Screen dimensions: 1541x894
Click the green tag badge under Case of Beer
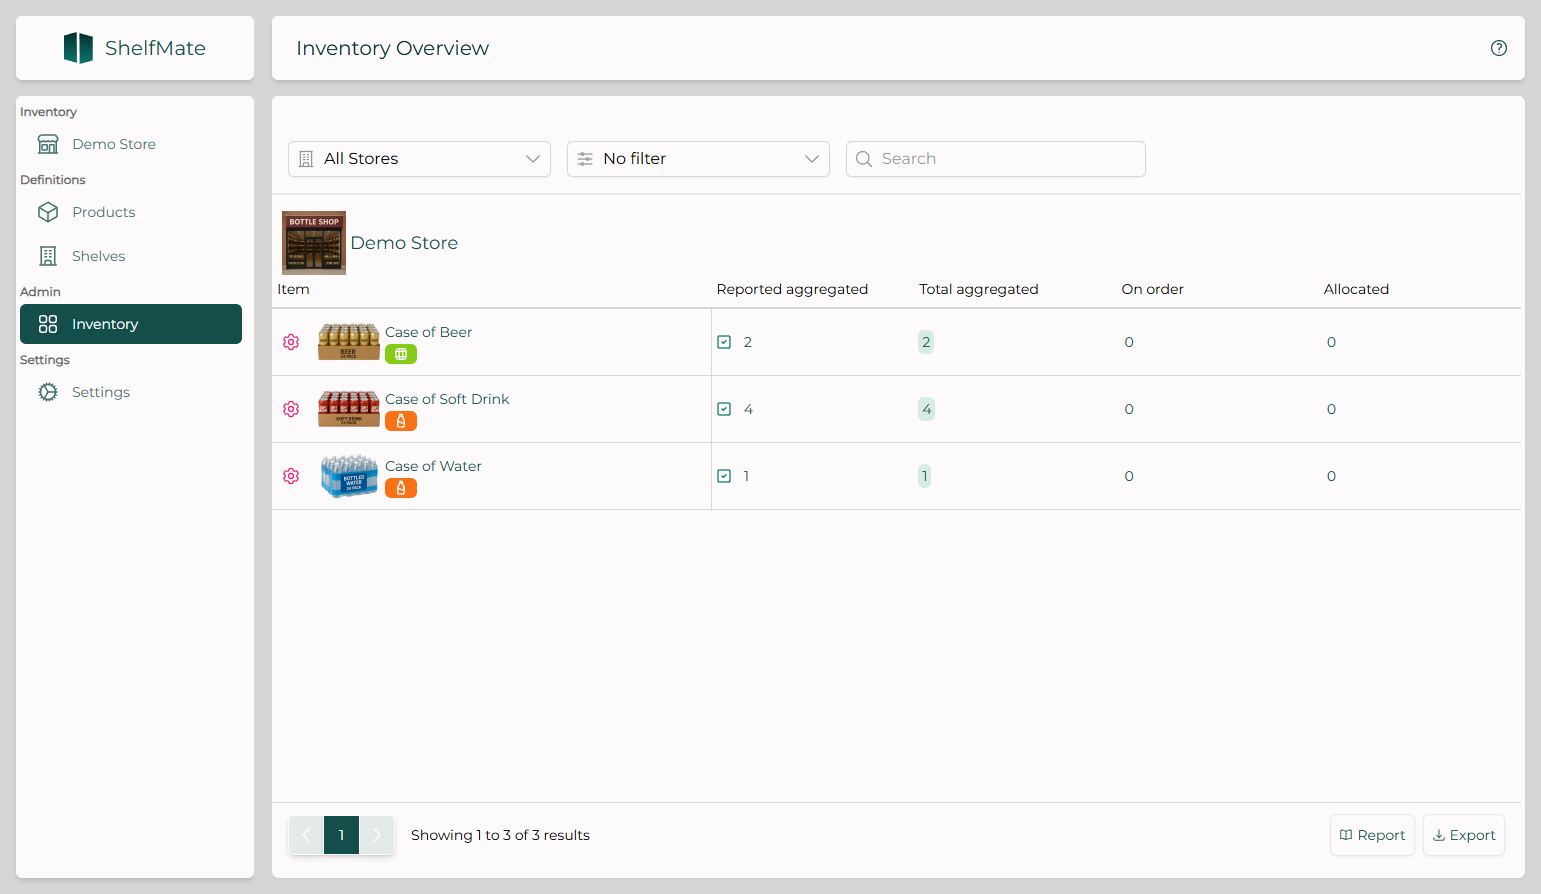coord(401,354)
